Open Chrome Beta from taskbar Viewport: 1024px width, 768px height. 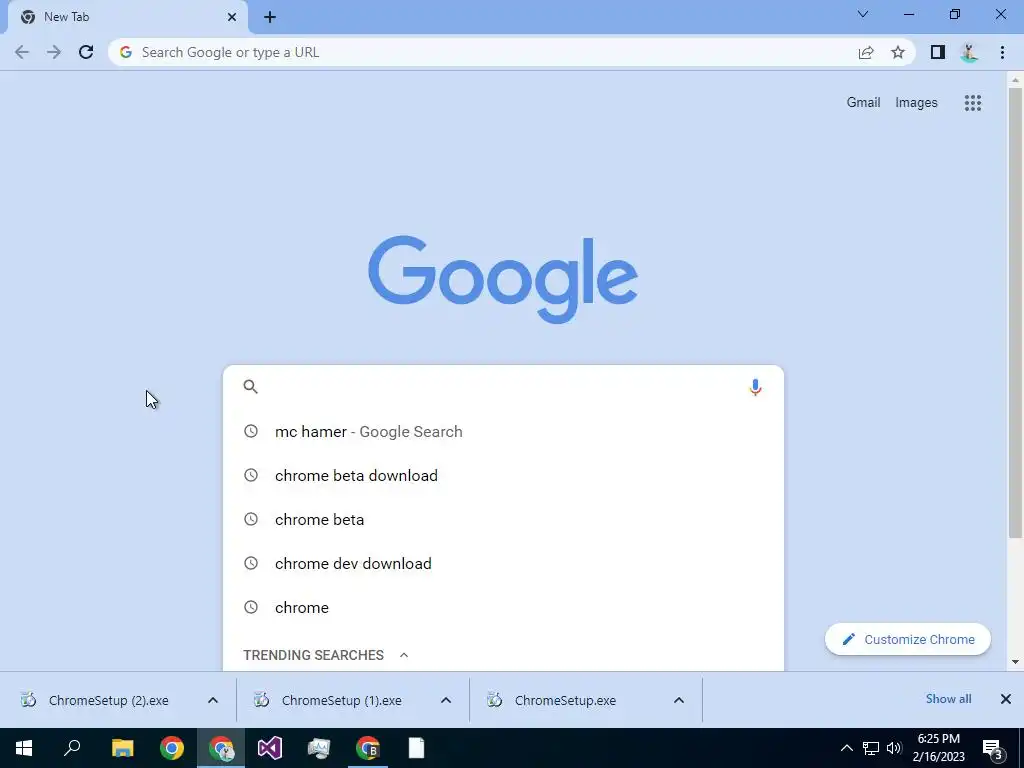click(x=368, y=748)
